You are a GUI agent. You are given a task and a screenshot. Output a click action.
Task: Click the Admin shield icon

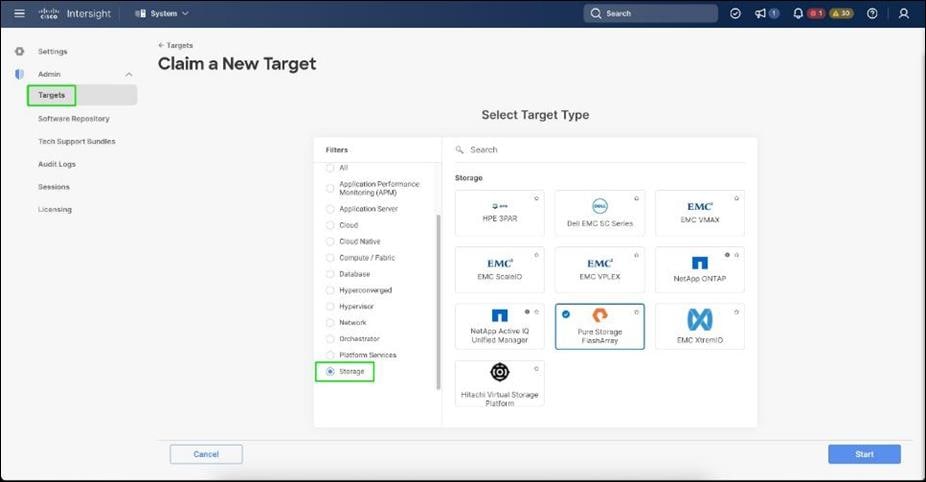[19, 74]
